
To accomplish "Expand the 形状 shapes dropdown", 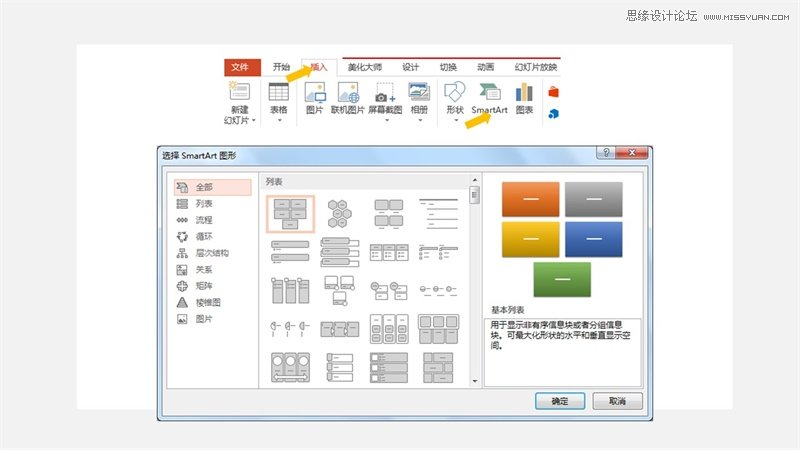I will click(455, 120).
